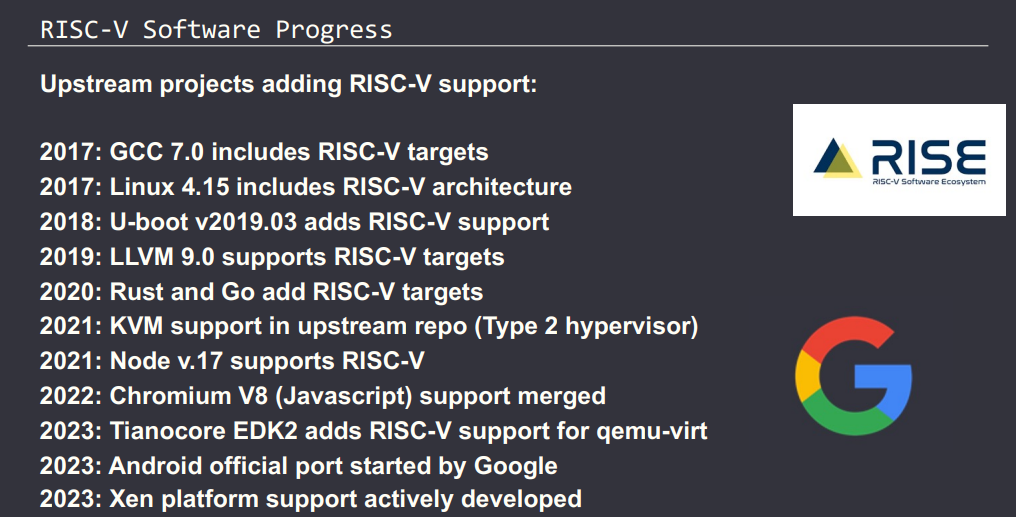
Task: Click the Tianocore EDK2 qemu-virt entry
Action: tap(373, 431)
